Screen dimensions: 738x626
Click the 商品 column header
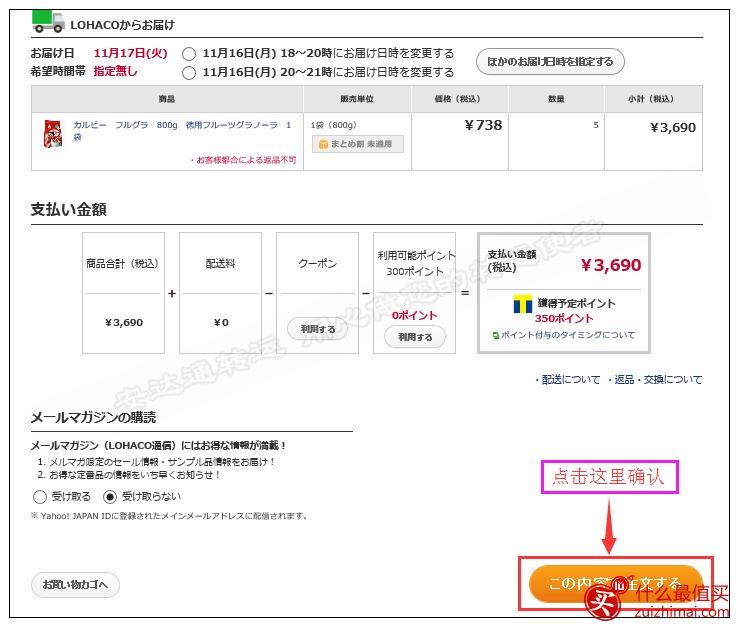(x=167, y=99)
